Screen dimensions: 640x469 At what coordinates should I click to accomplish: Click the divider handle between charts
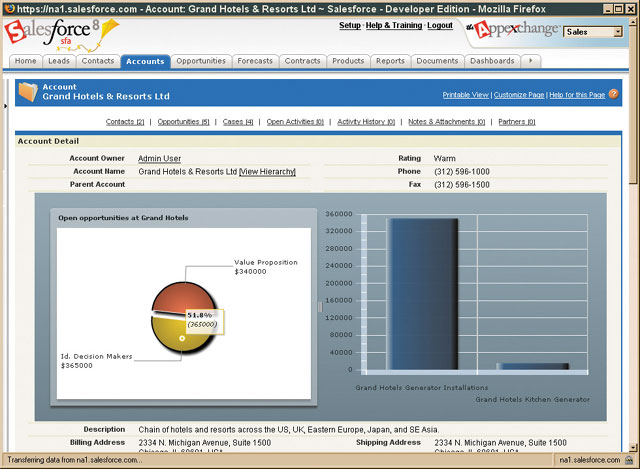(x=320, y=307)
